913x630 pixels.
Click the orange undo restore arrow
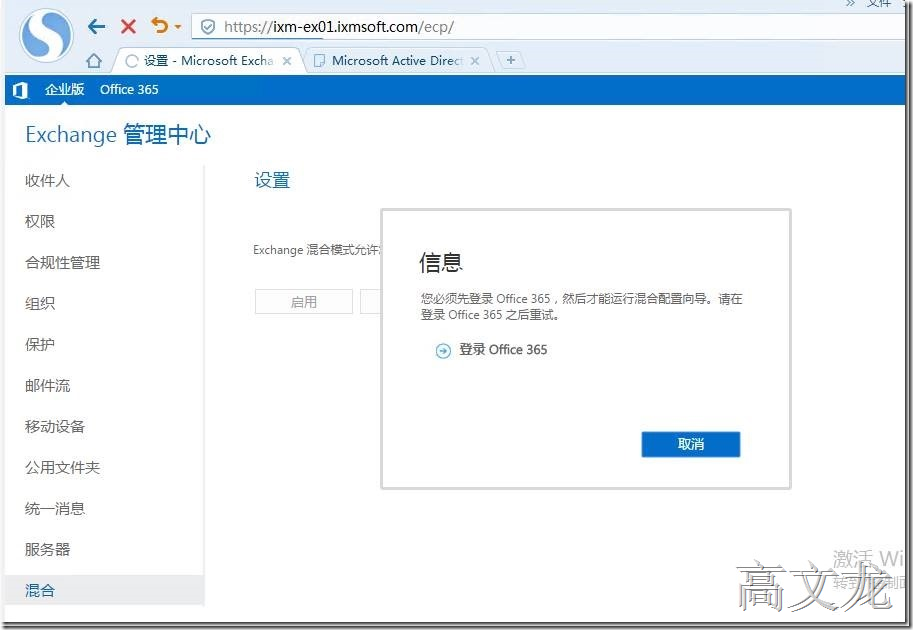159,26
